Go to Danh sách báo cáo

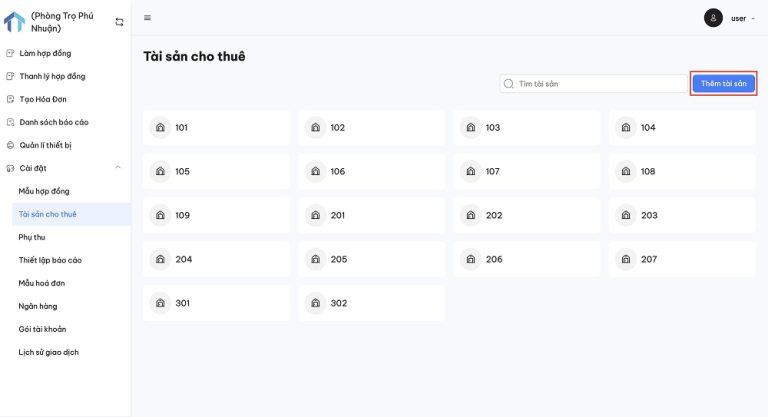click(54, 122)
